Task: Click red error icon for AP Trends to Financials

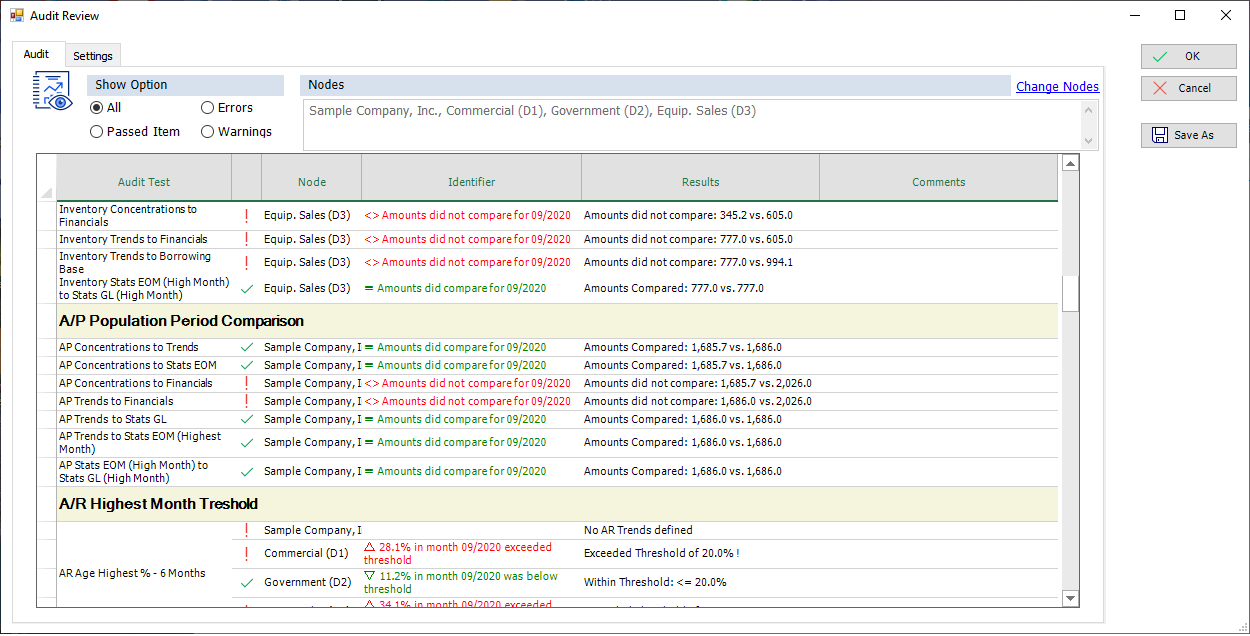Action: coord(246,401)
